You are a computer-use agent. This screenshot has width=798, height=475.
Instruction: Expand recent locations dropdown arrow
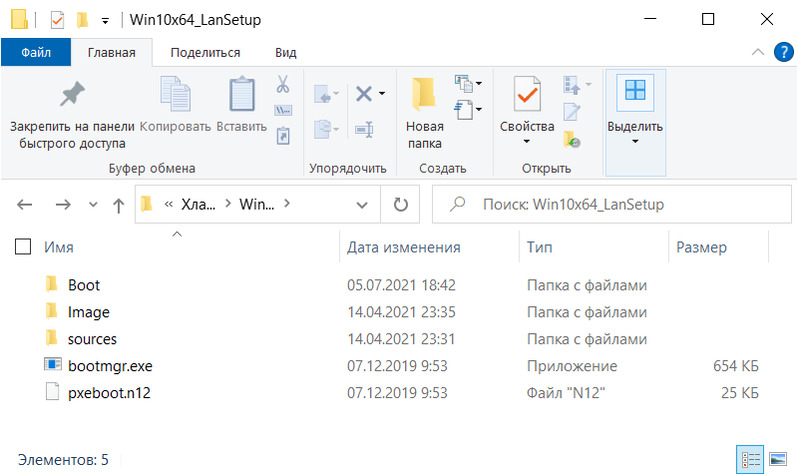click(x=93, y=205)
